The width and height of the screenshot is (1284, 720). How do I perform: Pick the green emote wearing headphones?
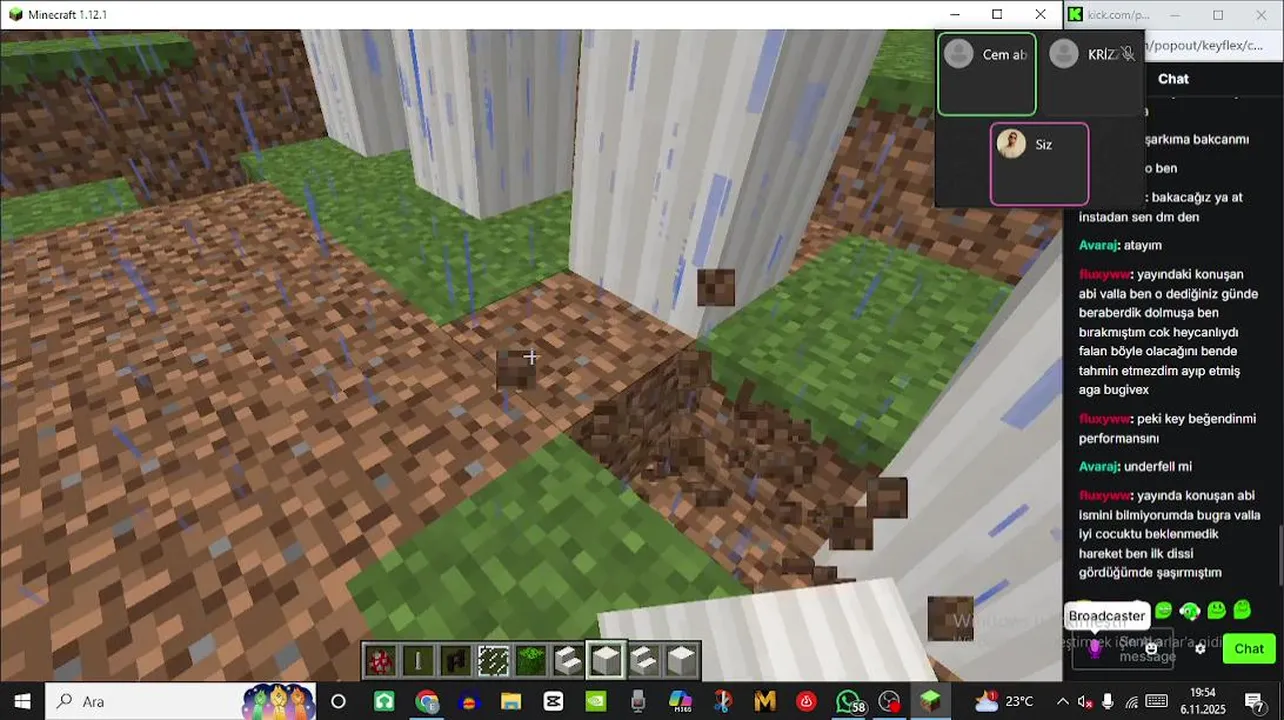pos(1190,610)
